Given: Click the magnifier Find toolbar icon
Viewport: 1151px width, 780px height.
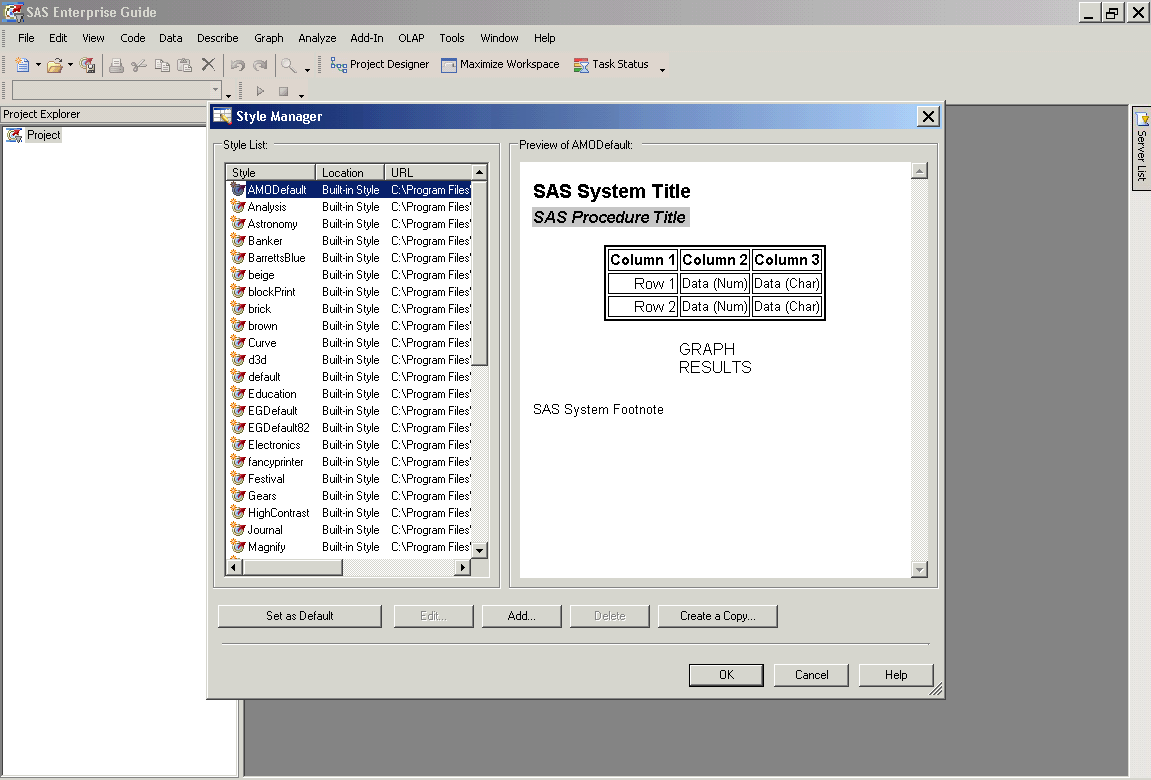Looking at the screenshot, I should click(289, 65).
